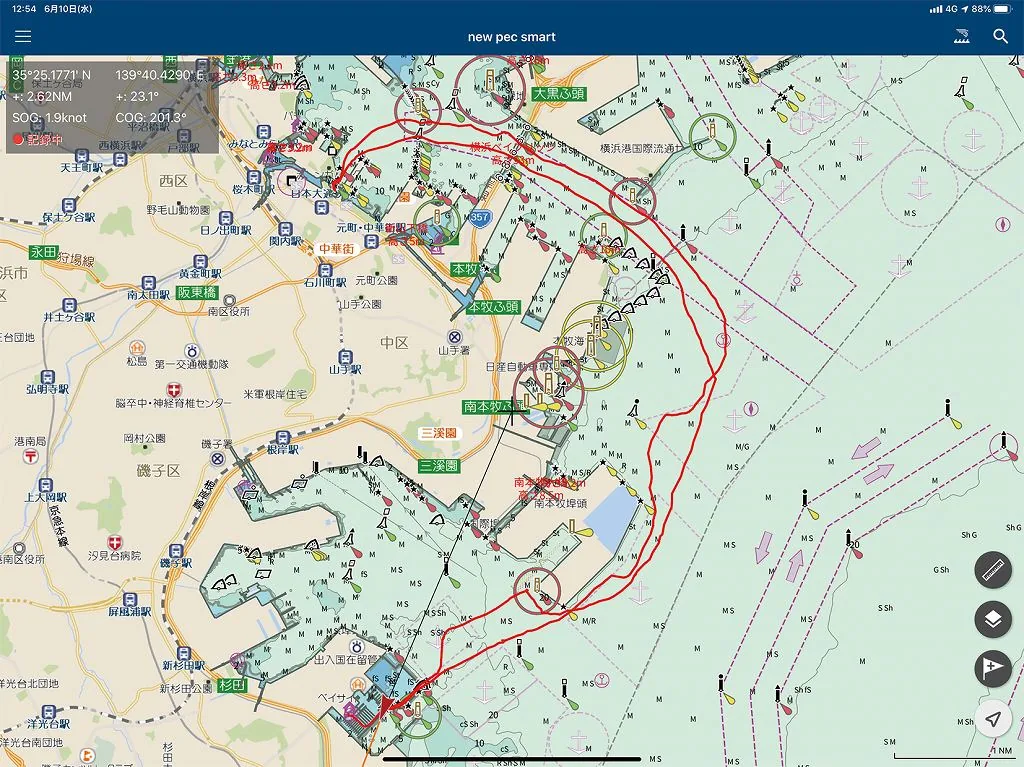The width and height of the screenshot is (1024, 767).
Task: Select the ruler distance measuring tool
Action: [993, 570]
